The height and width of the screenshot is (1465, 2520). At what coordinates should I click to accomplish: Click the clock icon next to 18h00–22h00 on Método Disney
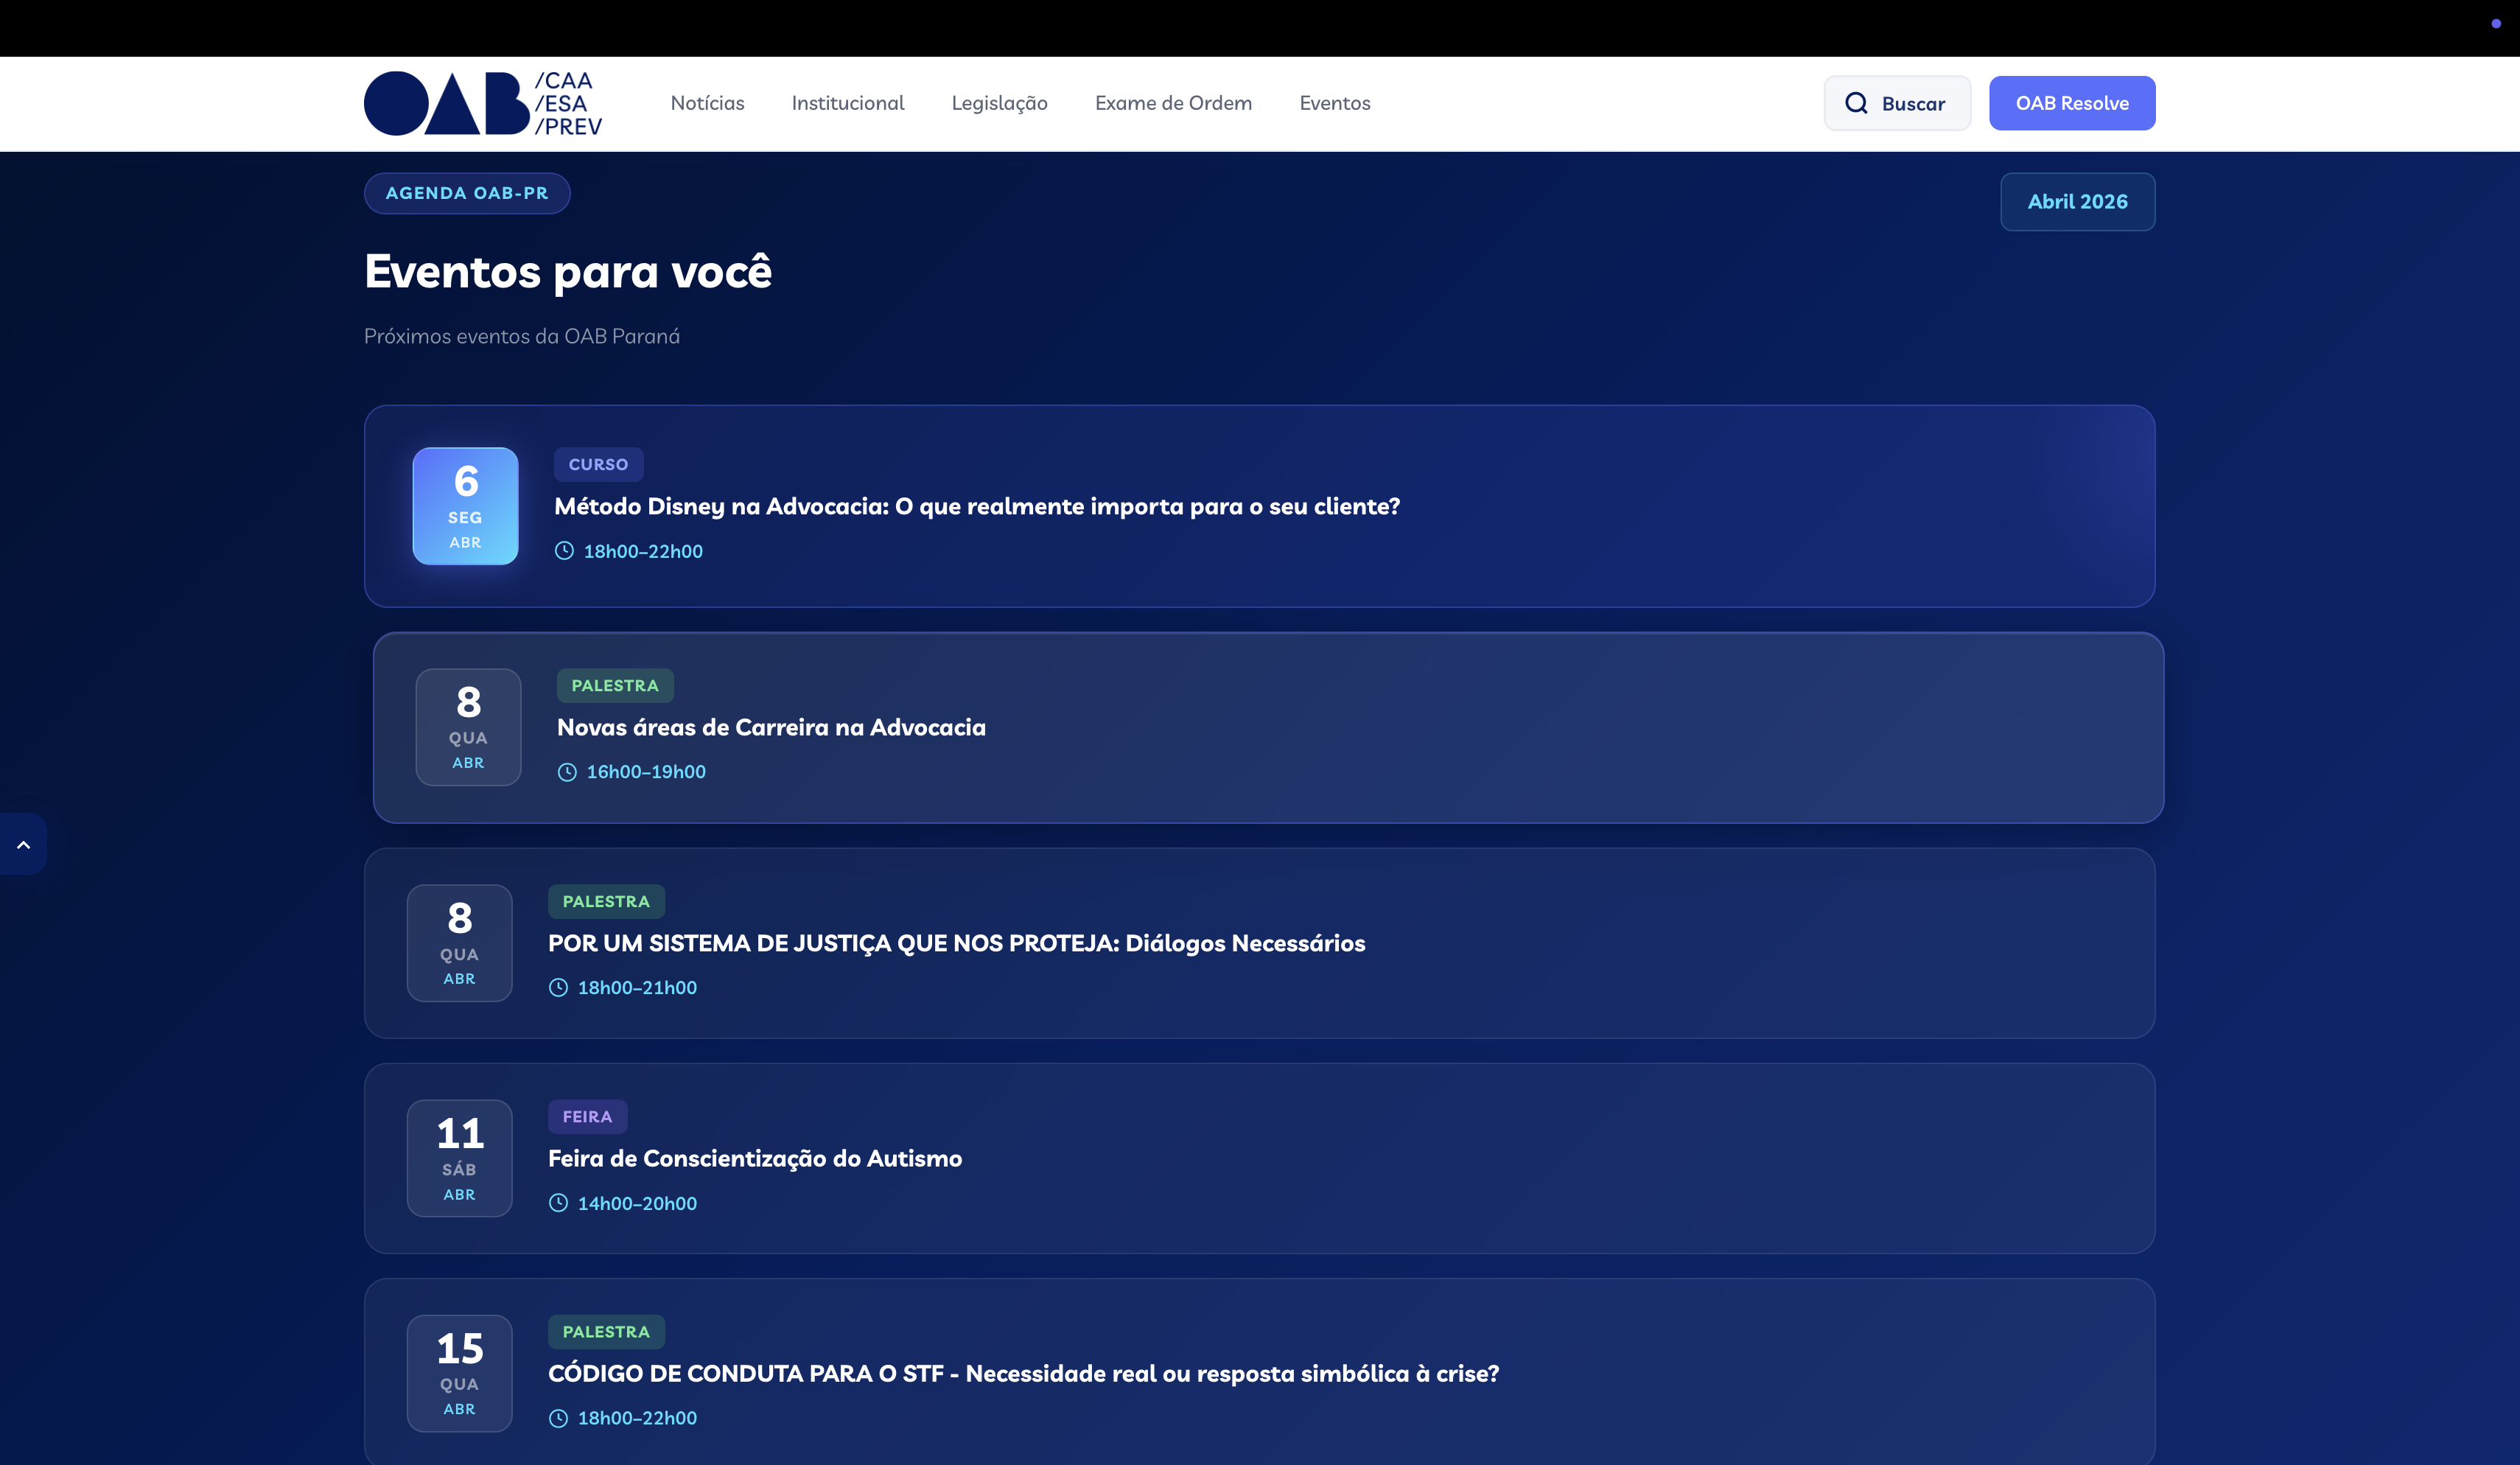tap(564, 551)
